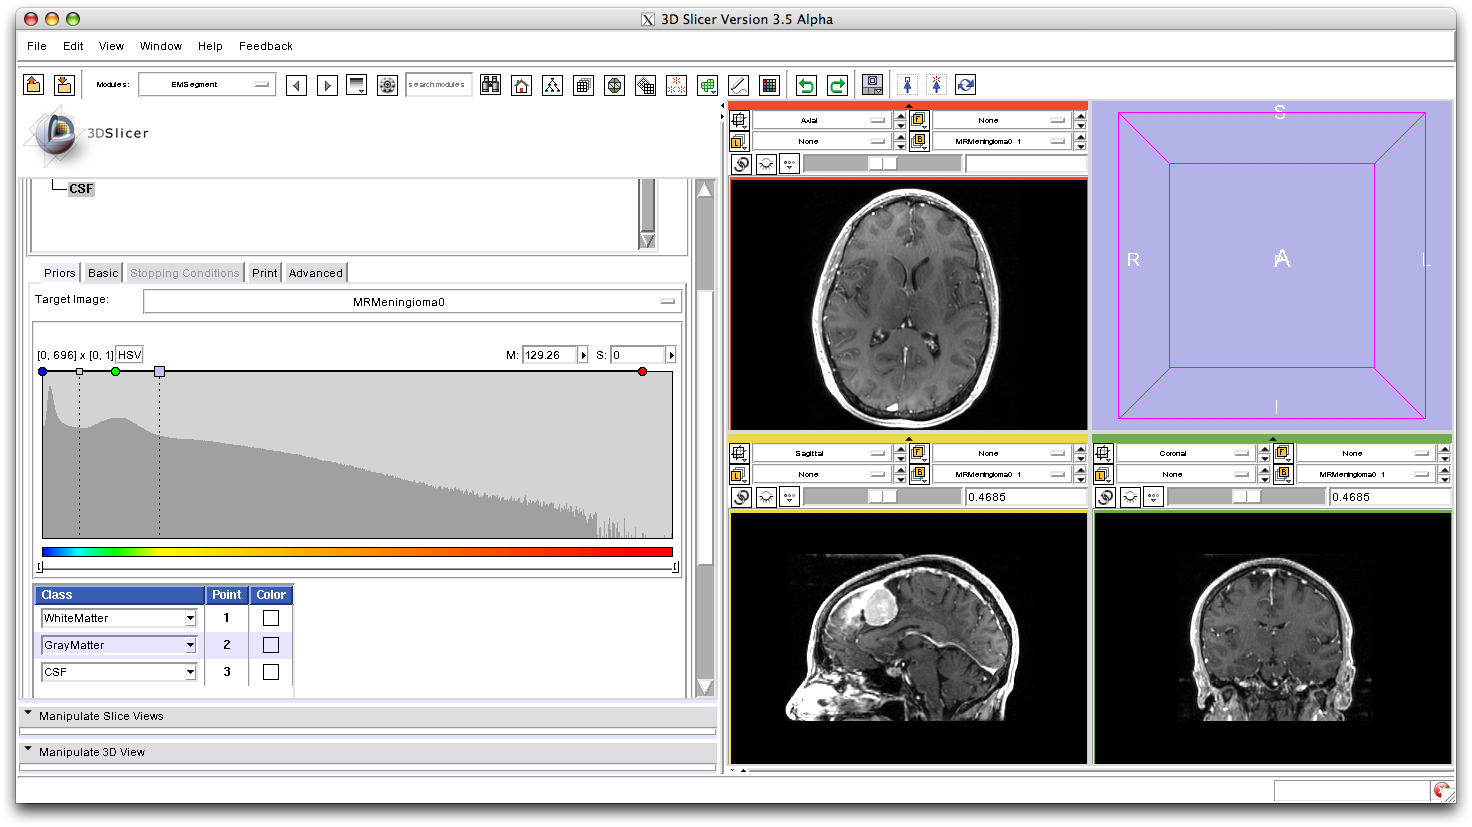Toggle the WhiteMatter color checkbox
This screenshot has width=1472, height=827.
270,618
